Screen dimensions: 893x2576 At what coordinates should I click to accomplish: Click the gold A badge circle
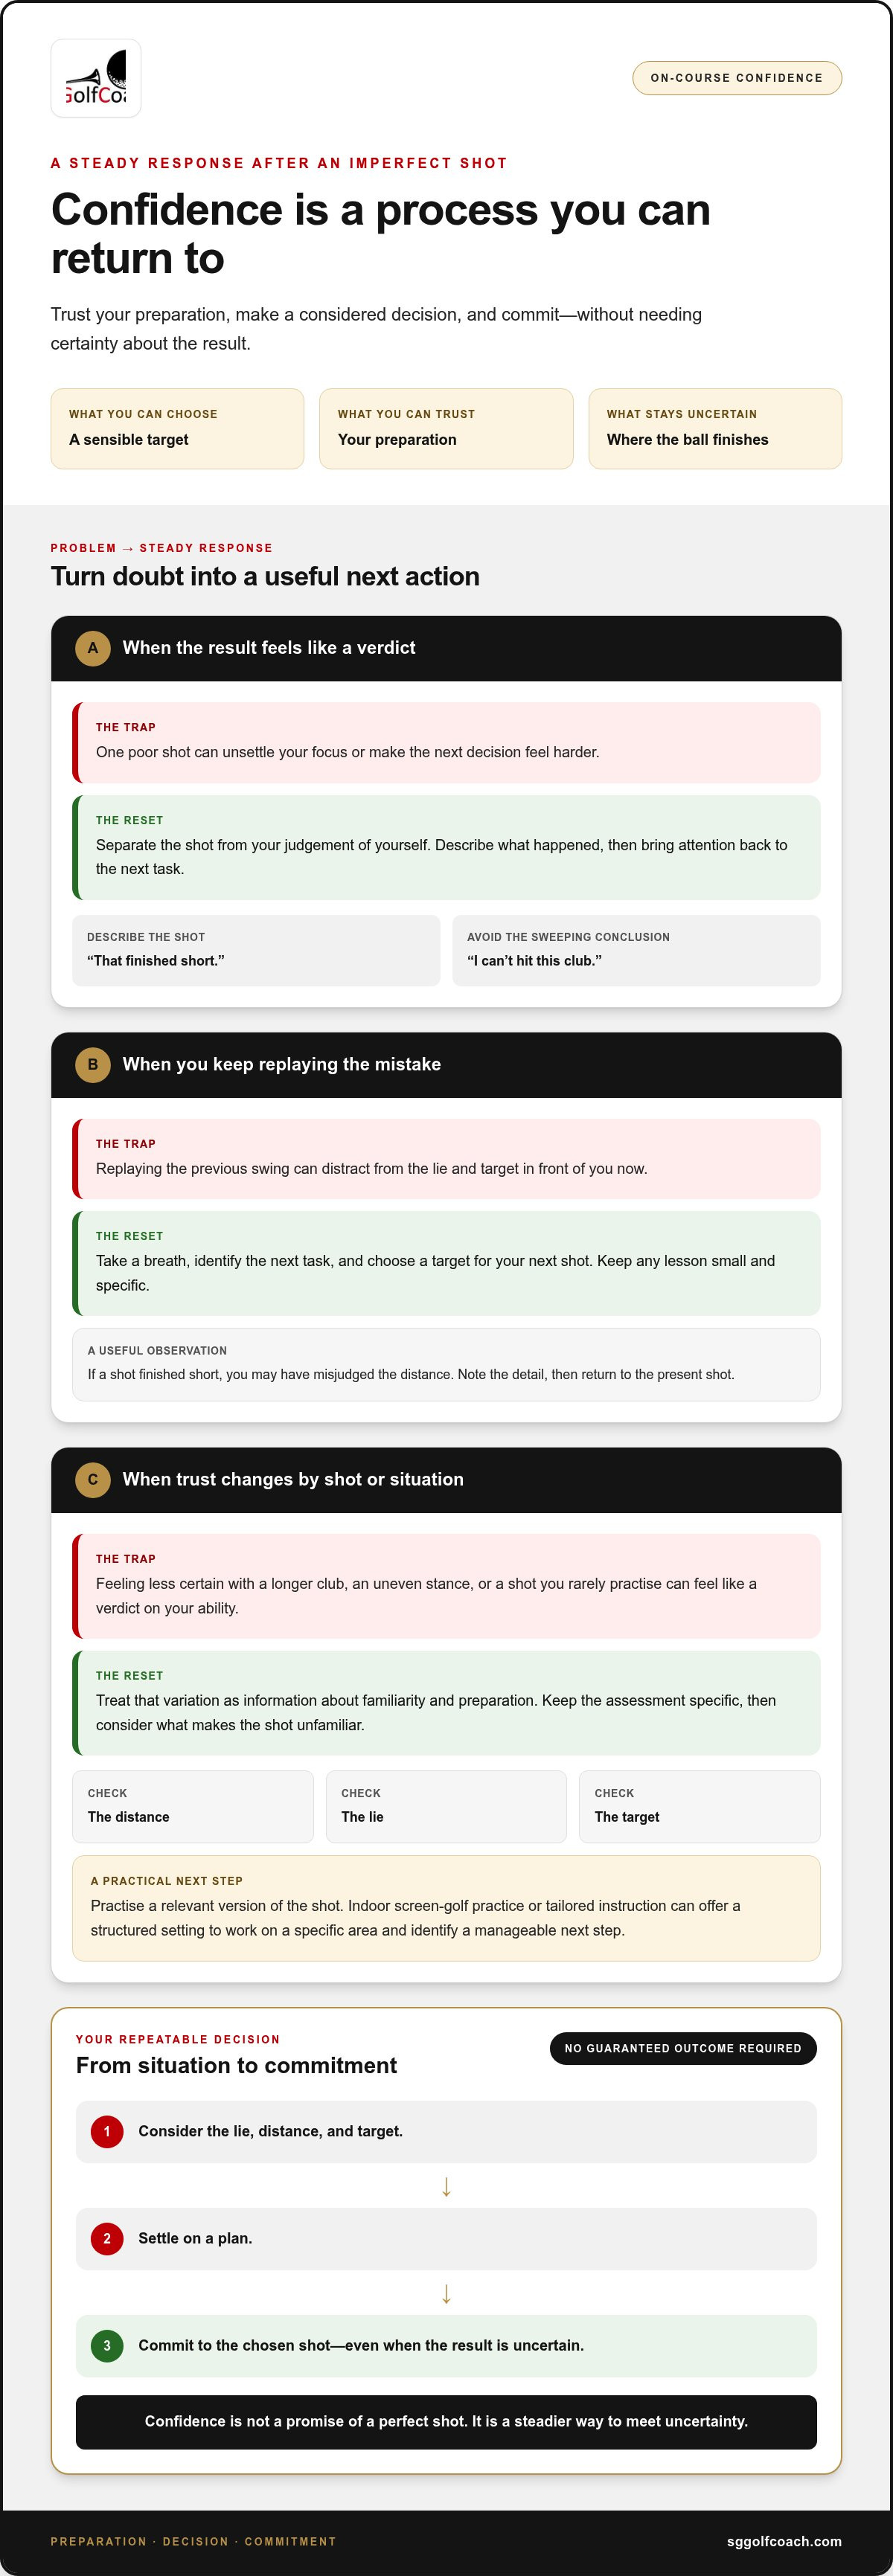point(93,648)
